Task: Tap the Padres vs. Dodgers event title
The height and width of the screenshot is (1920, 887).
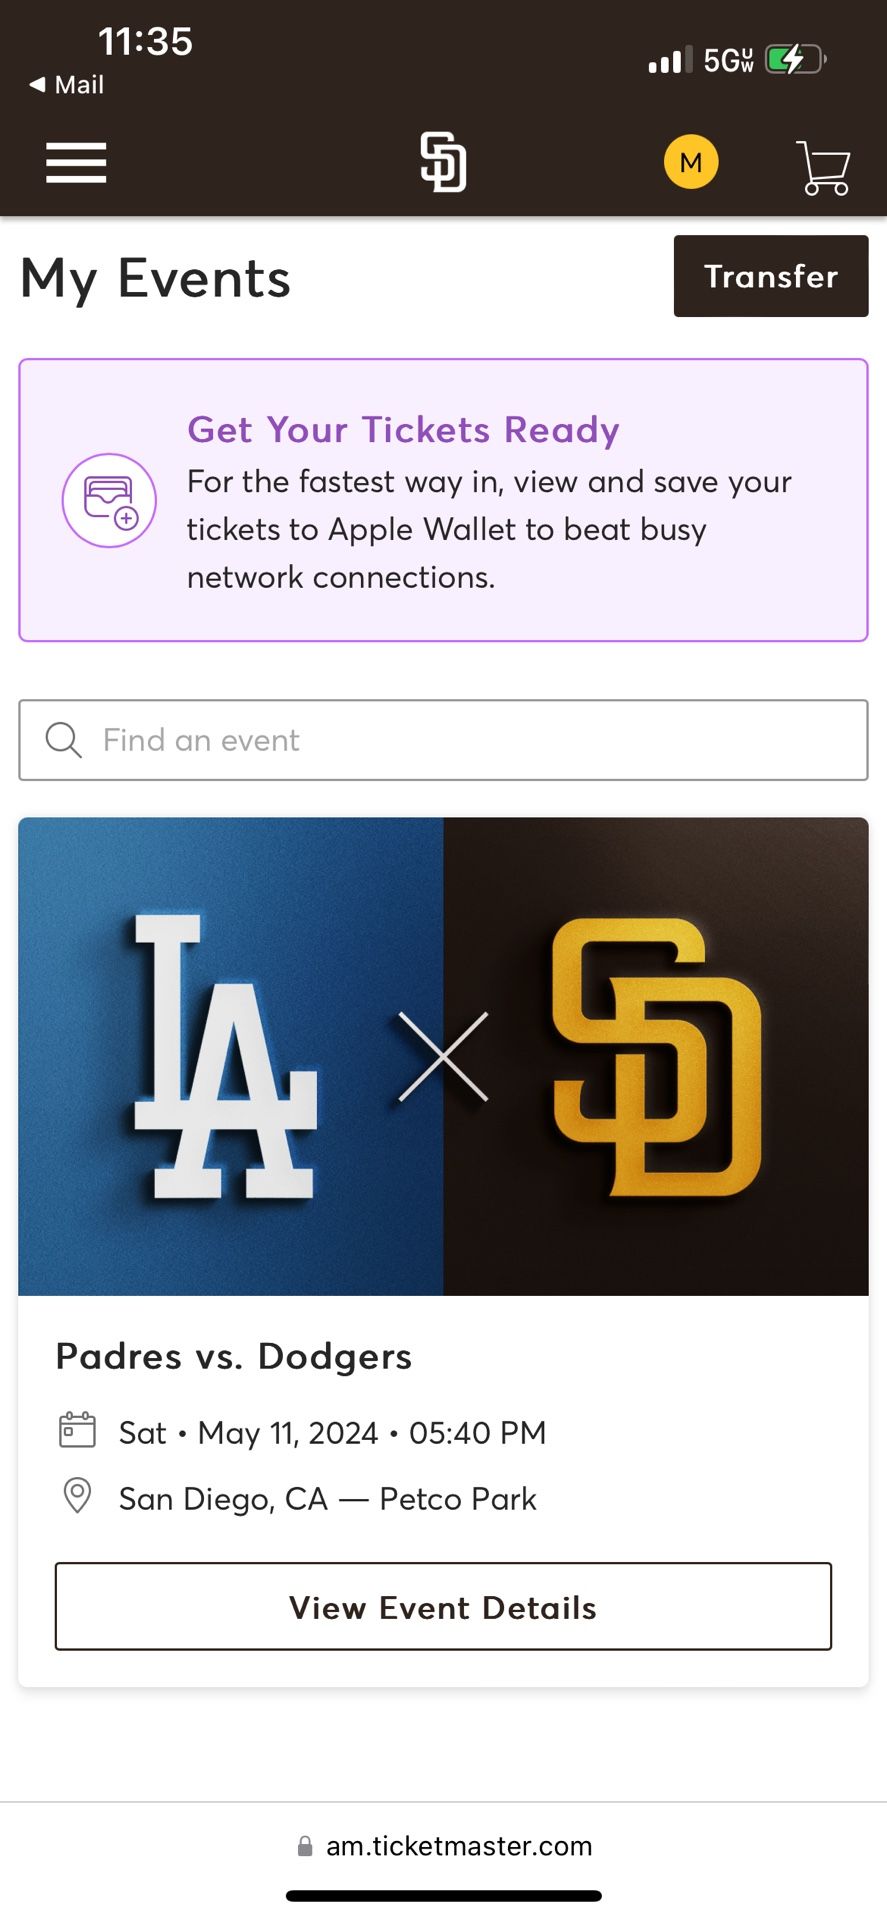Action: click(x=234, y=1357)
